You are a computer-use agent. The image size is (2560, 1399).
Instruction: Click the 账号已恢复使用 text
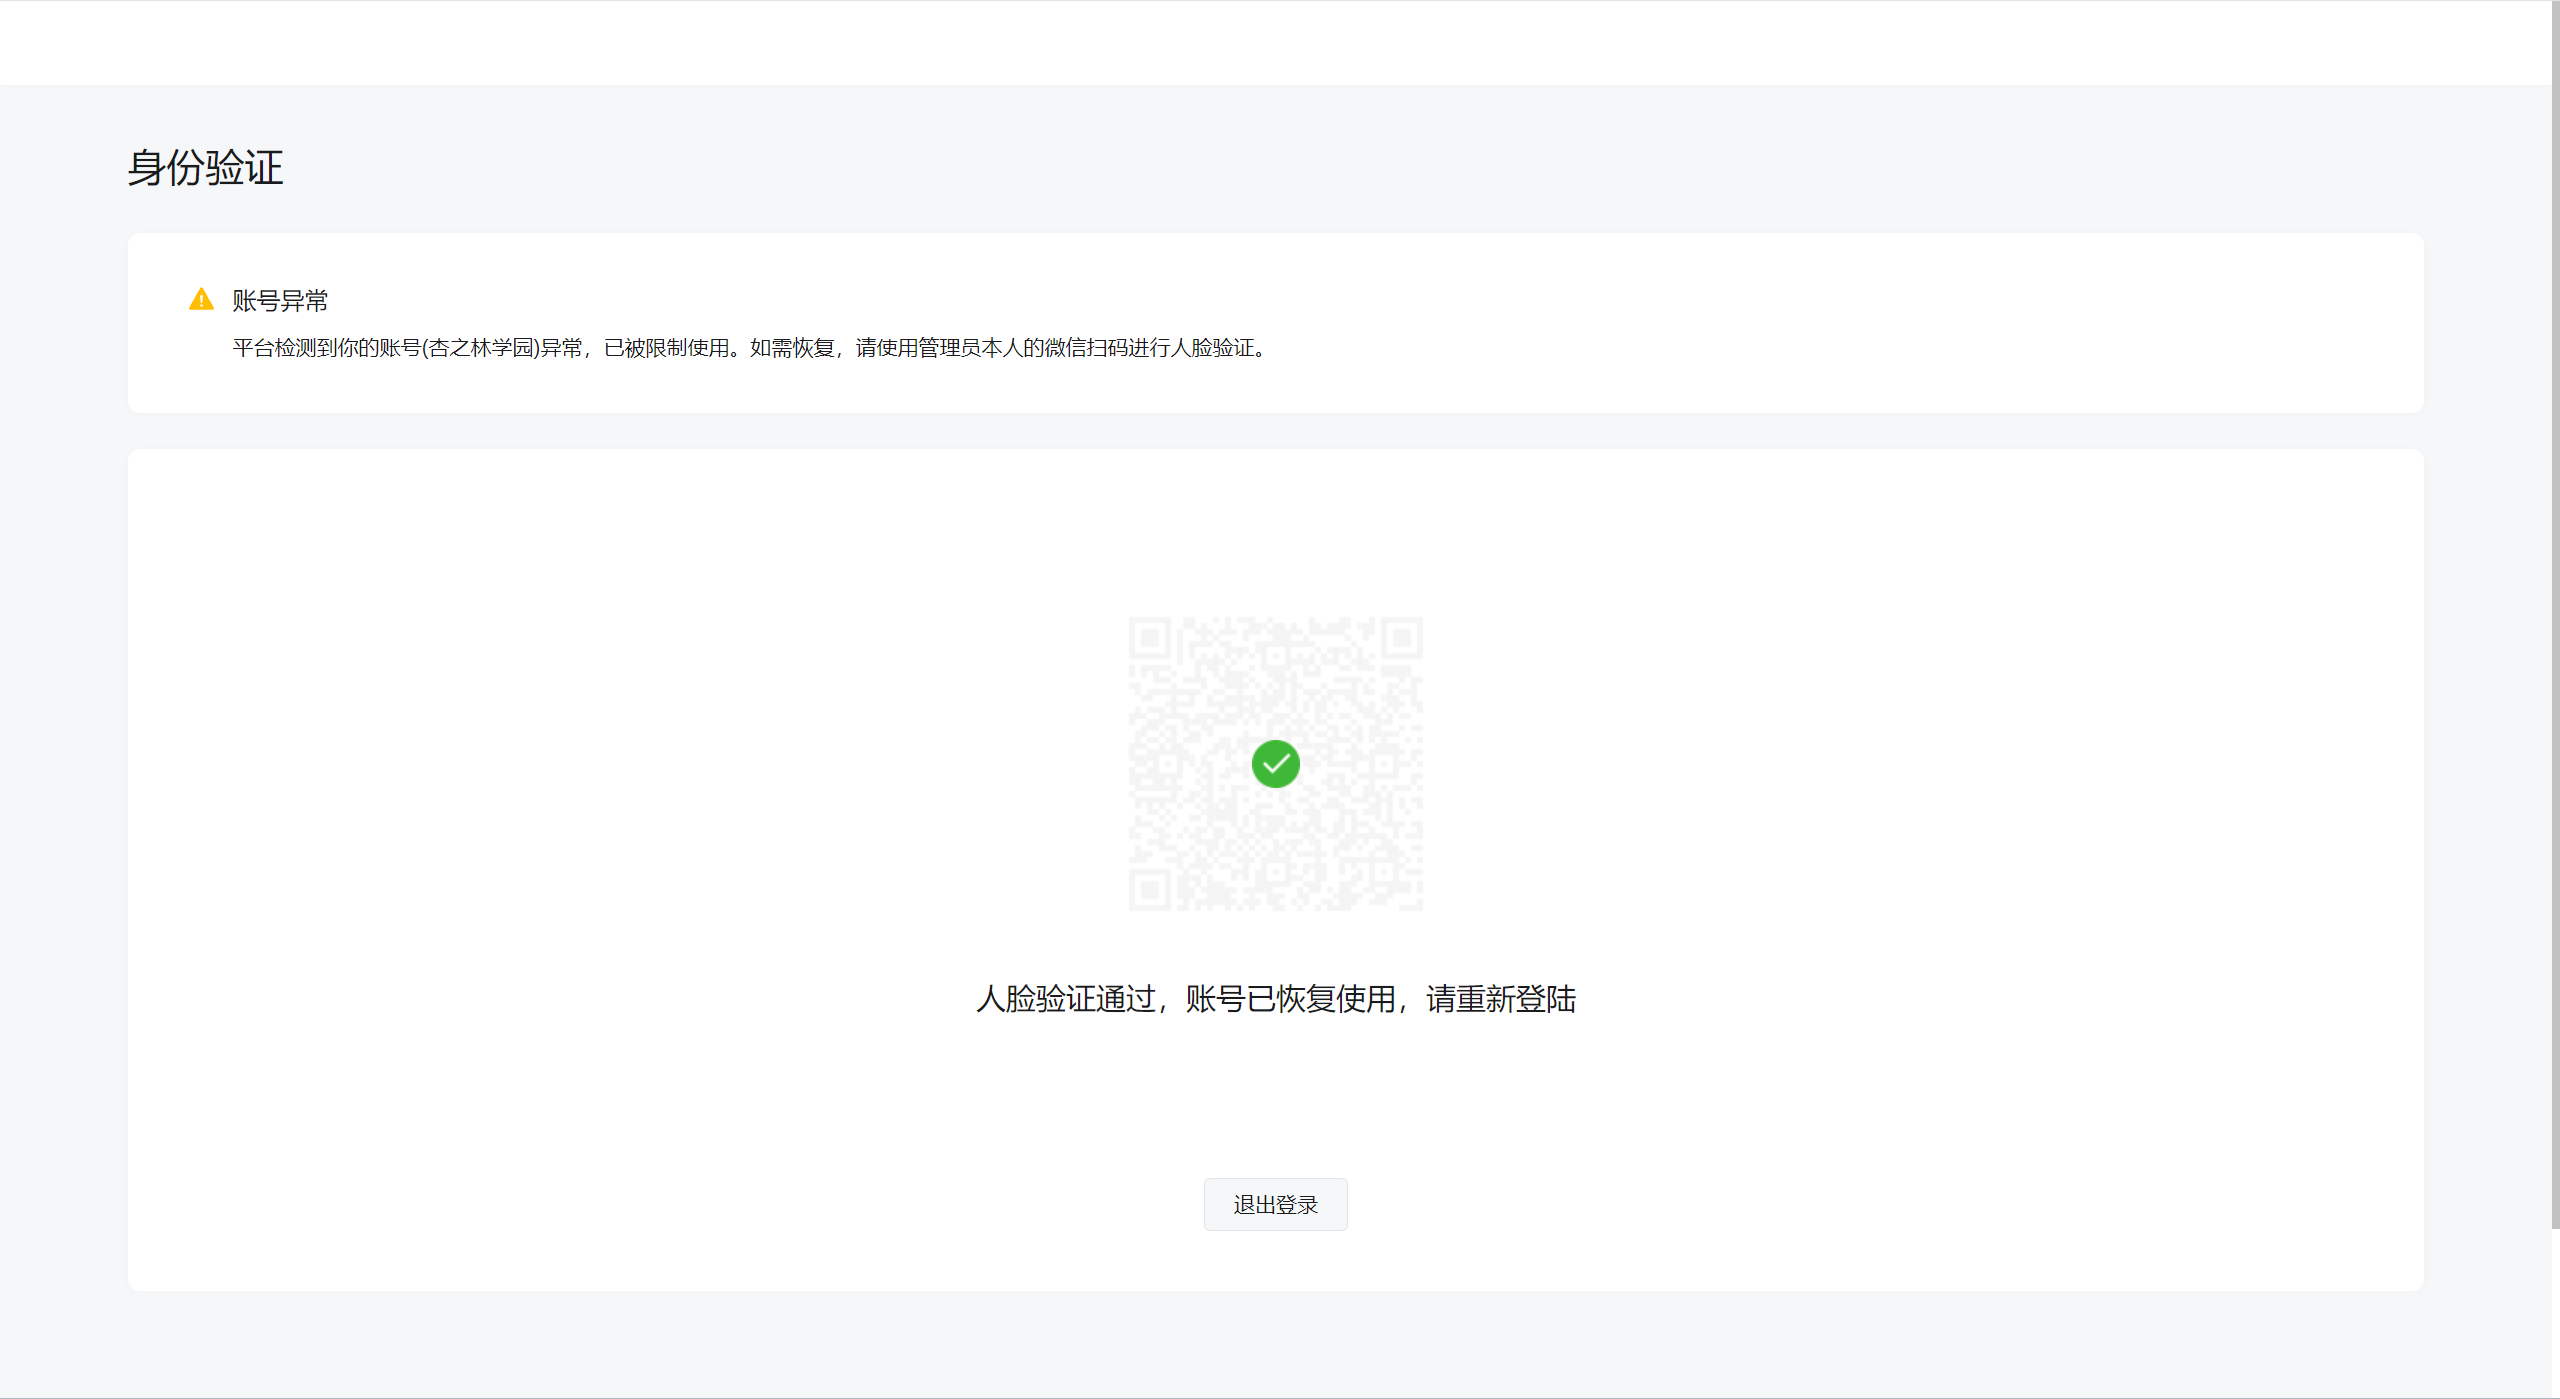point(1290,999)
